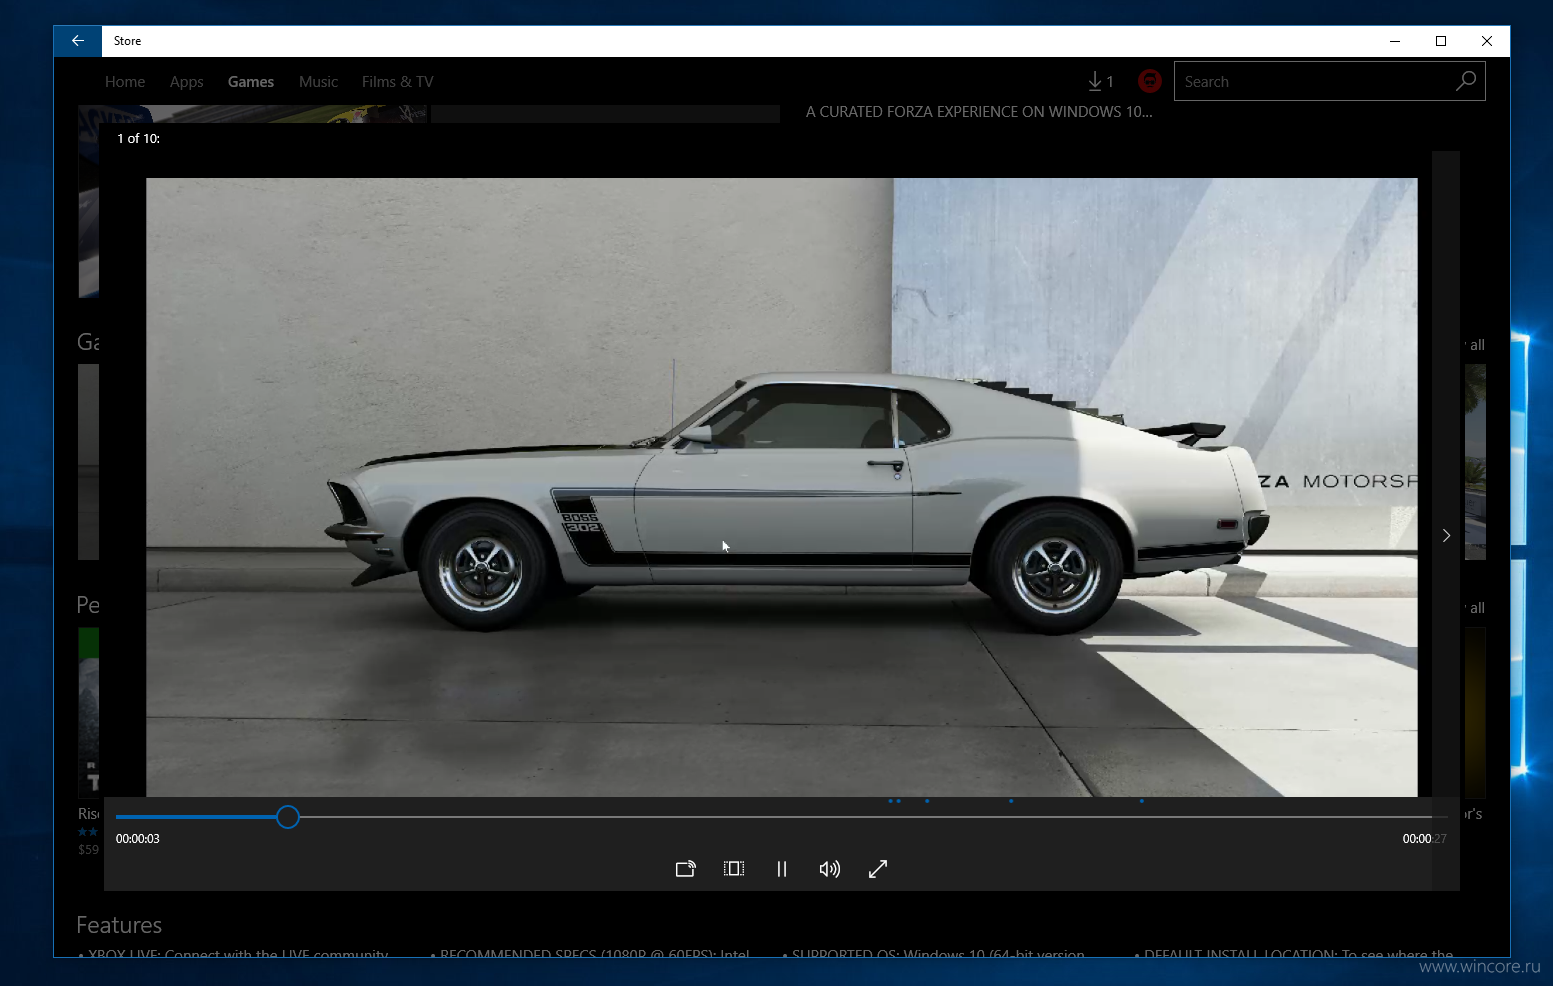The width and height of the screenshot is (1553, 986).
Task: Open the red user account avatar
Action: [x=1150, y=81]
